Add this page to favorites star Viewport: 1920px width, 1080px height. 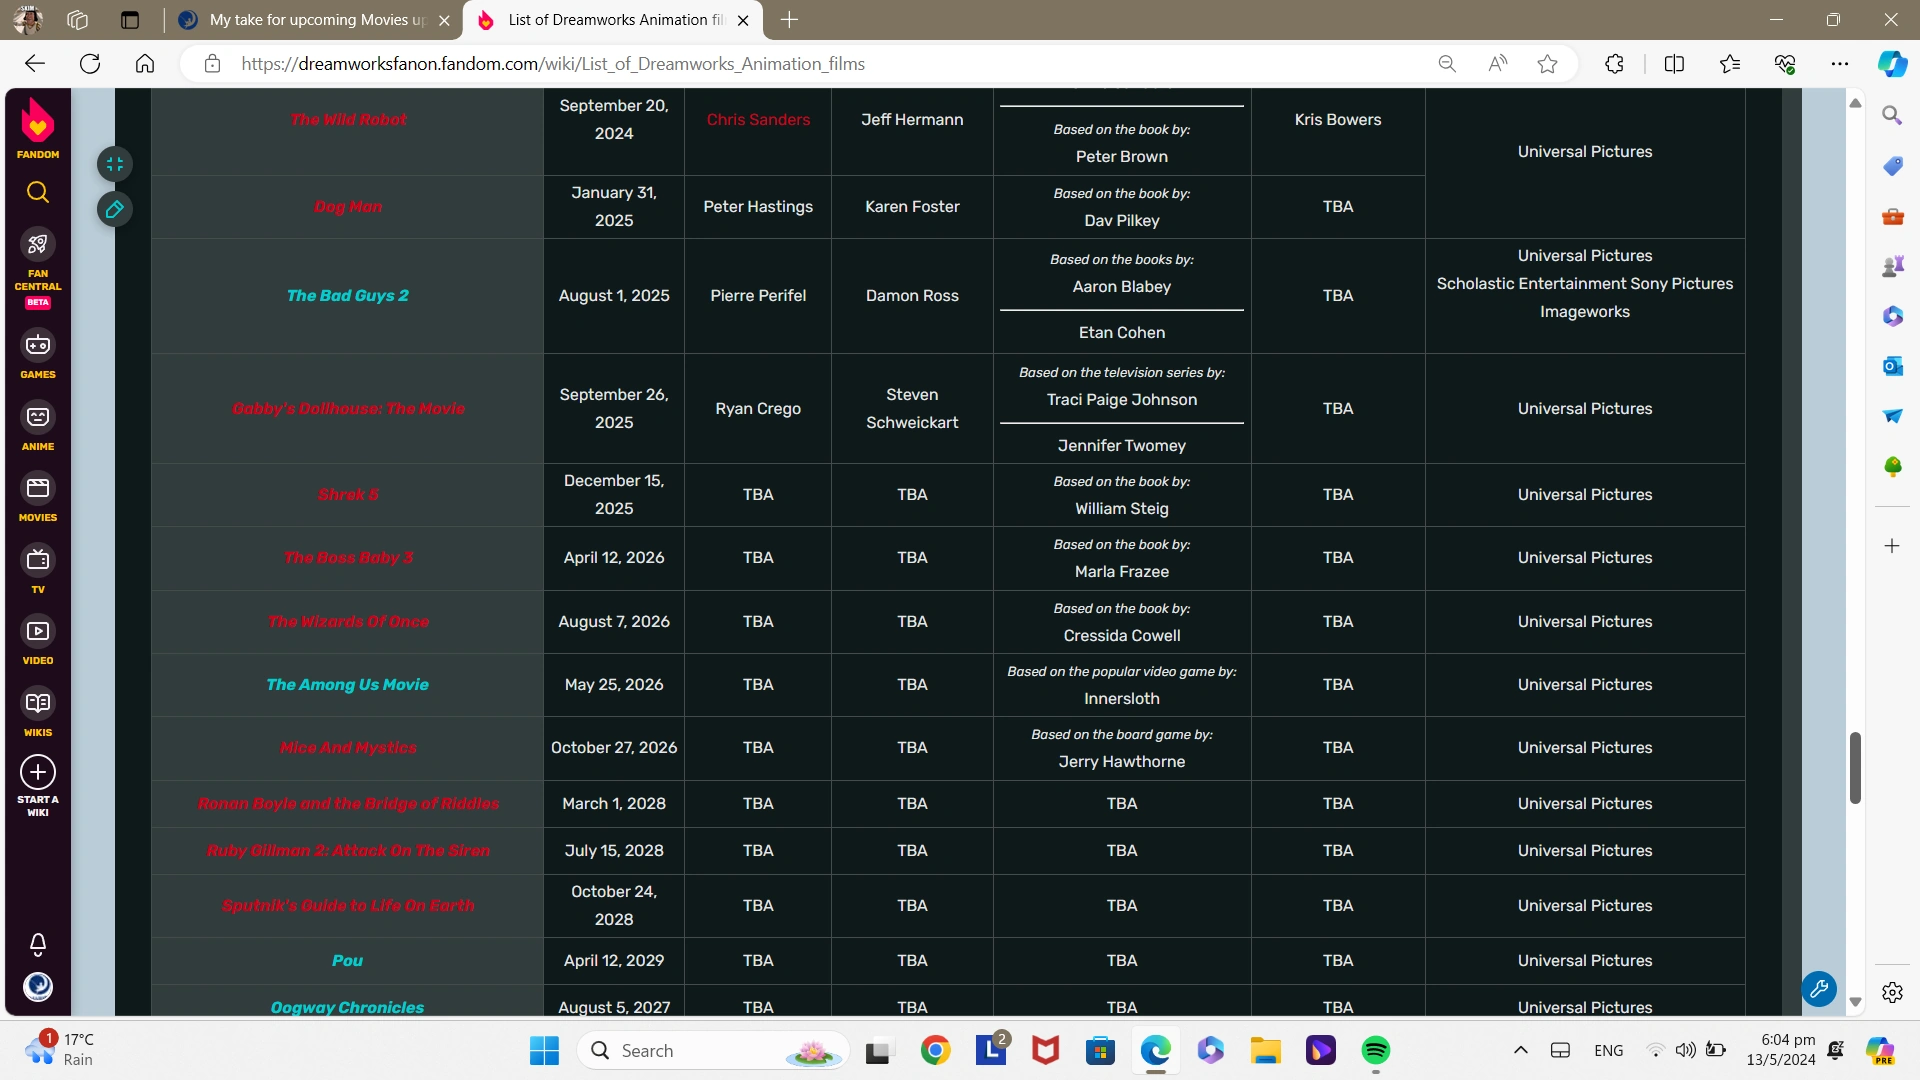coord(1548,64)
